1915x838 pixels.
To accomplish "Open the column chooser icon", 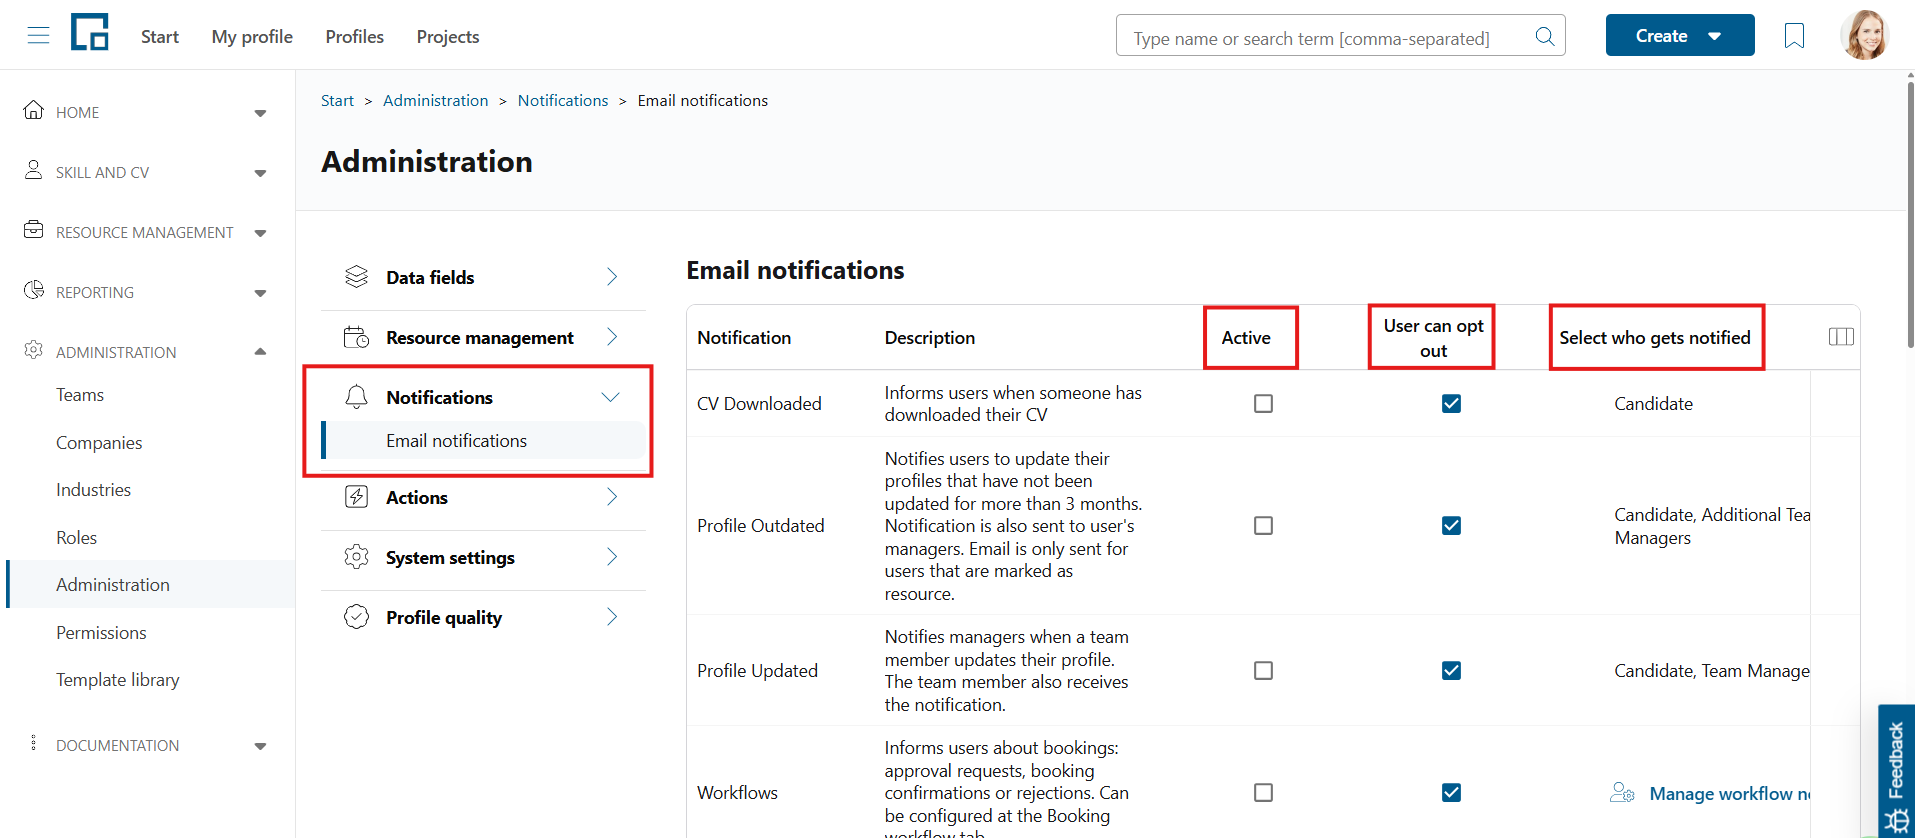I will (1841, 337).
